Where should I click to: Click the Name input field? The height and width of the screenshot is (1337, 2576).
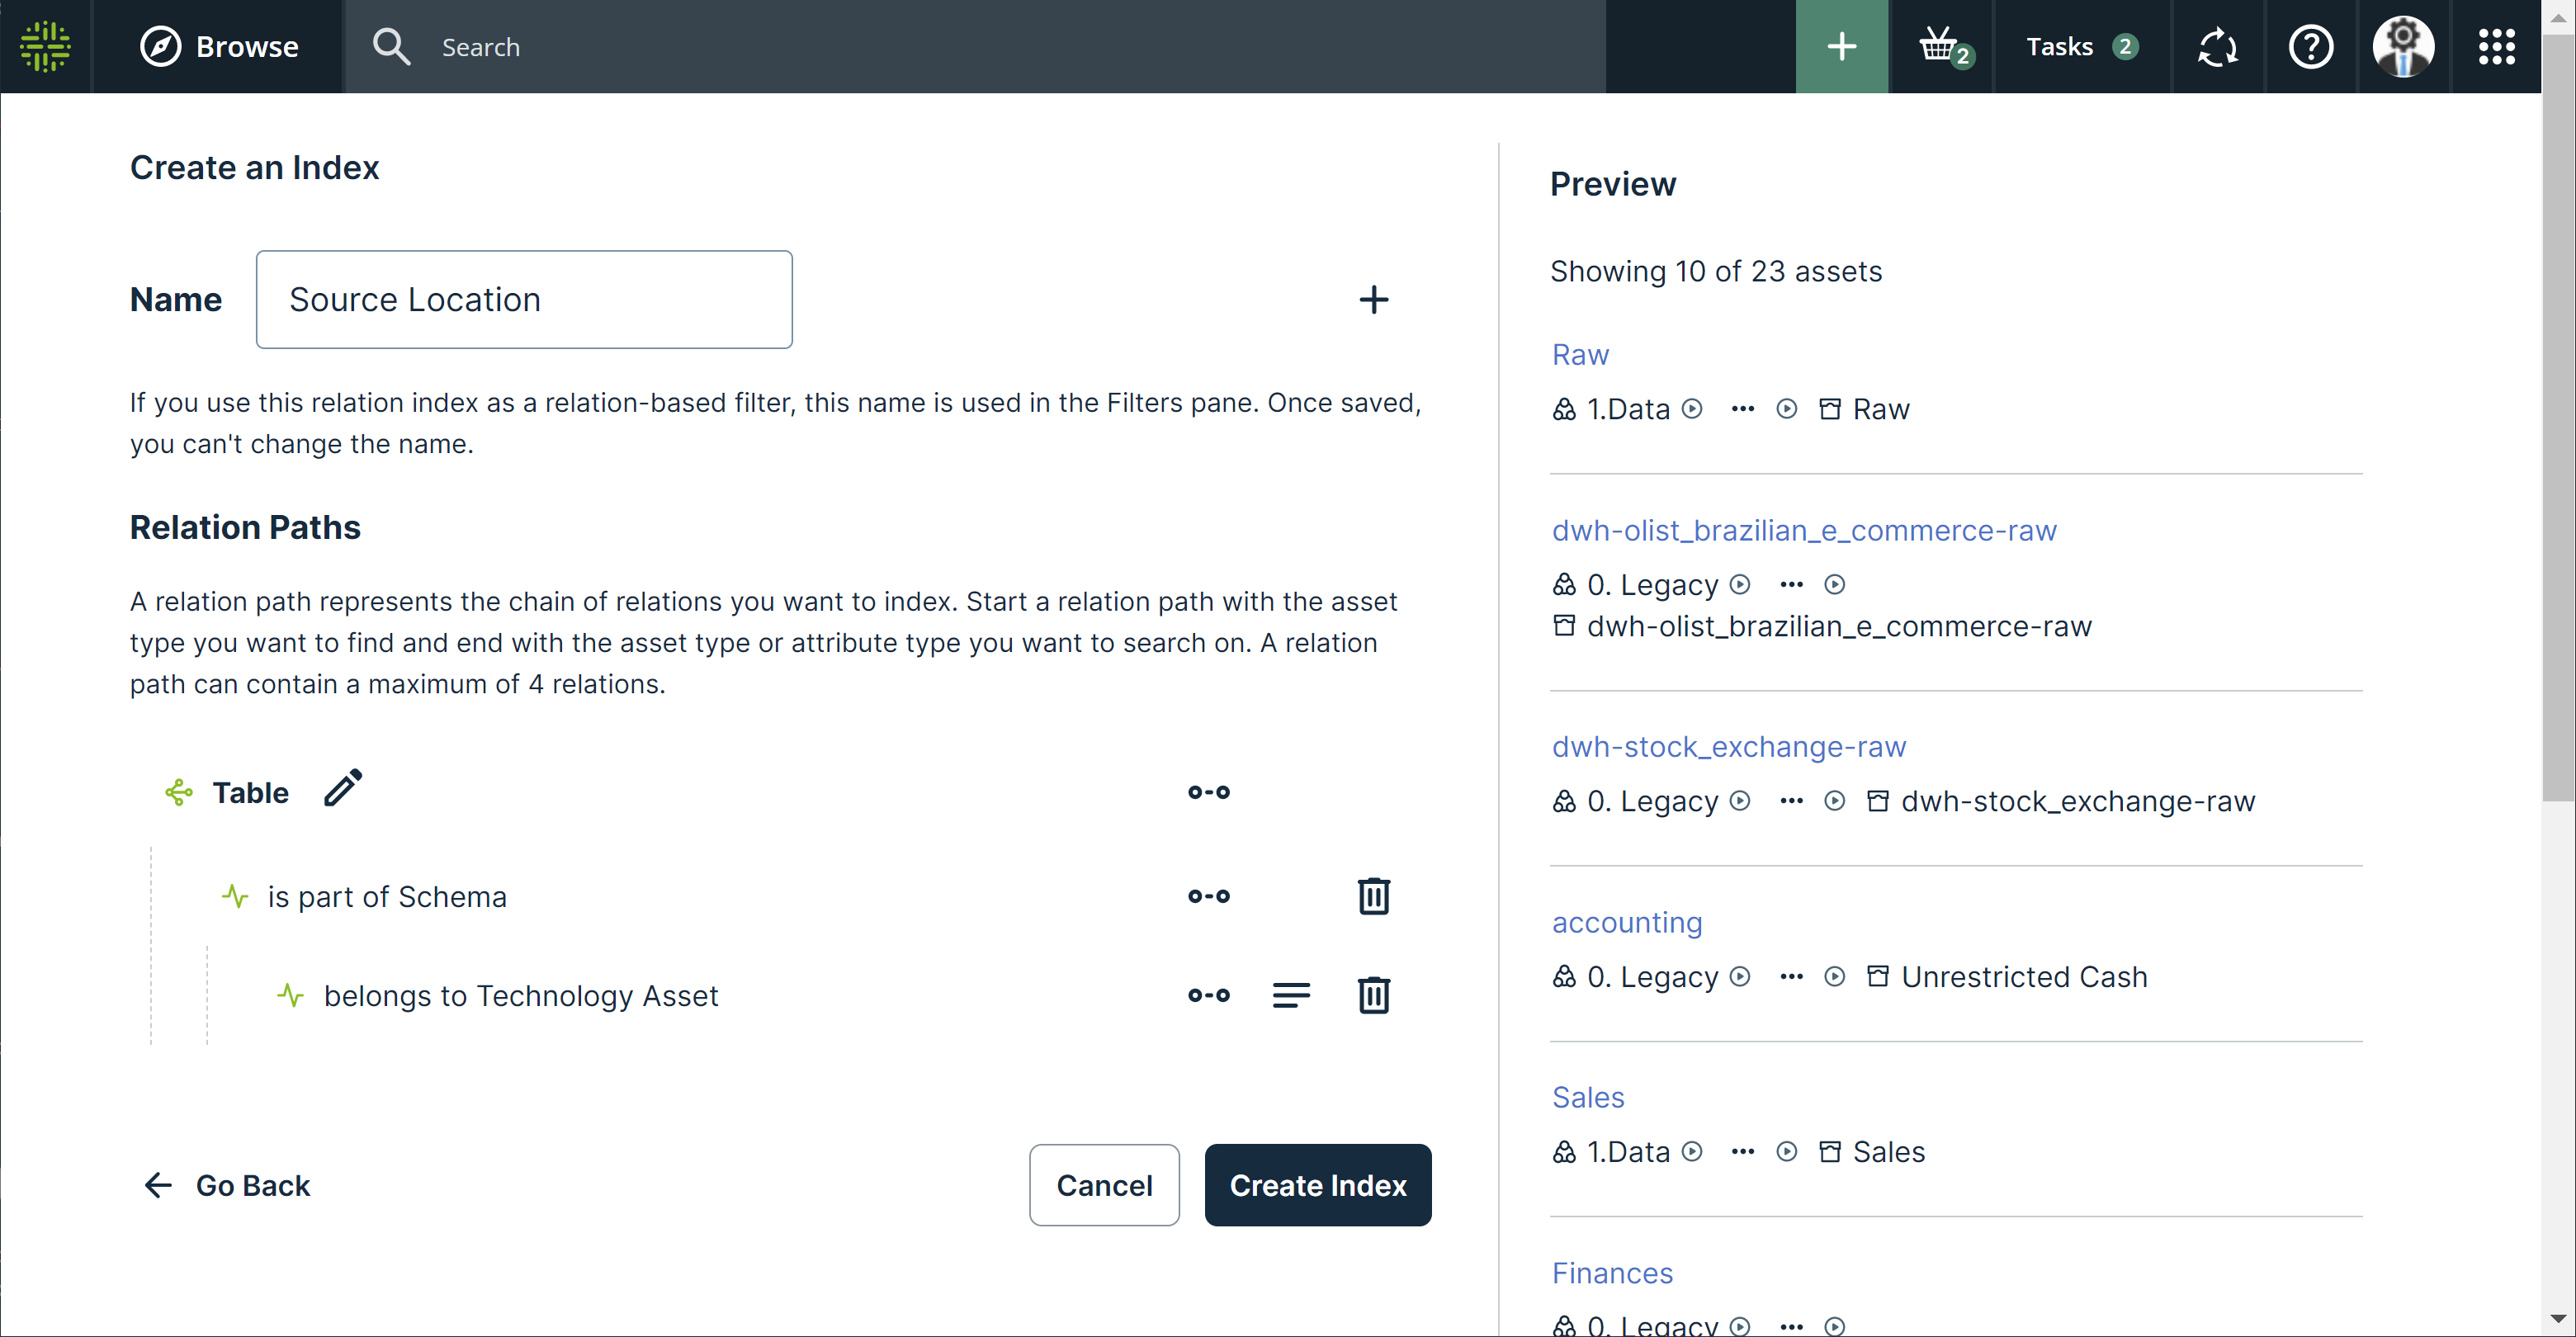(524, 300)
